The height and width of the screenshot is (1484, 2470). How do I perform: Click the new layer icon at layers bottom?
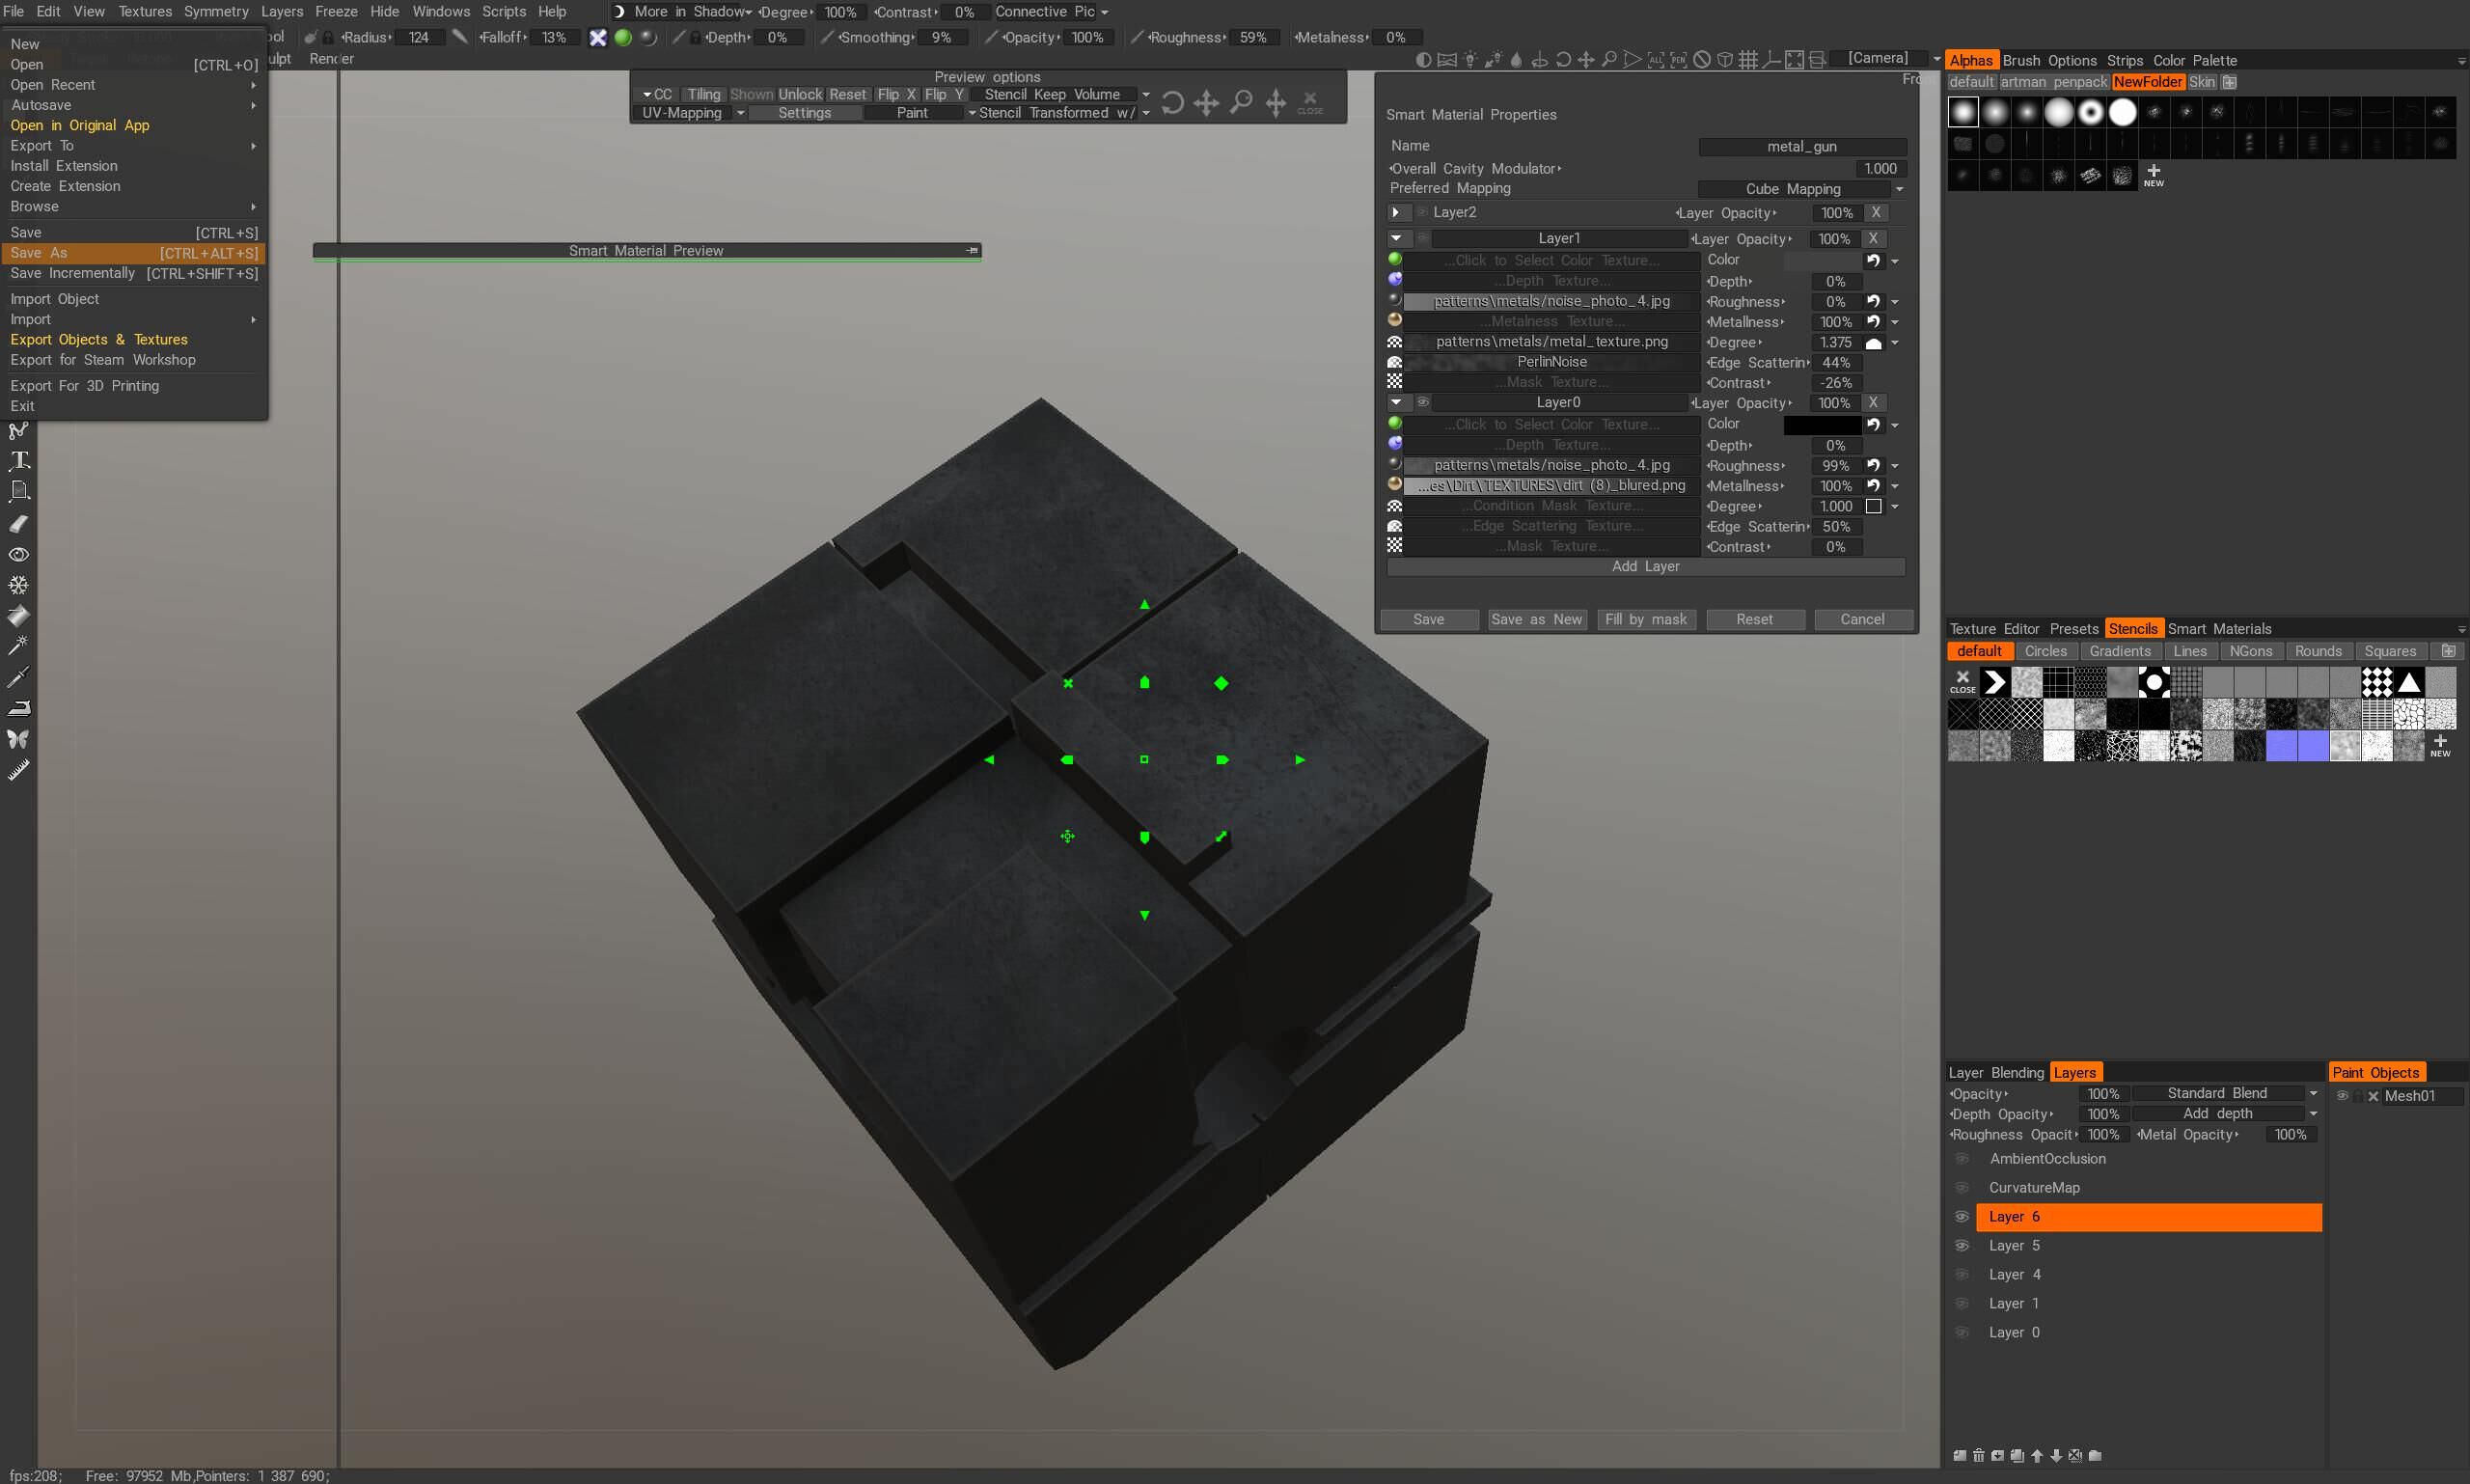1960,1455
